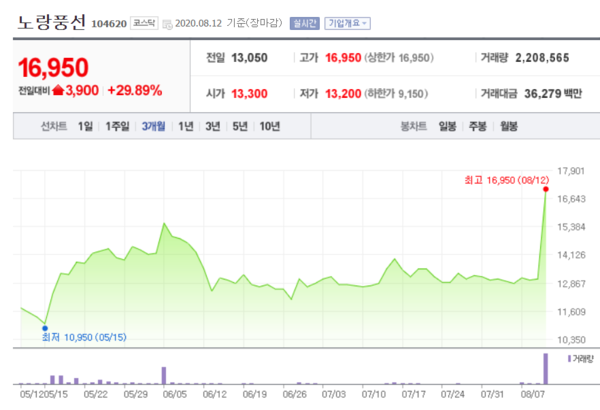Click the 최저 10,950 (05/15) label
This screenshot has height=410, width=600.
point(84,337)
